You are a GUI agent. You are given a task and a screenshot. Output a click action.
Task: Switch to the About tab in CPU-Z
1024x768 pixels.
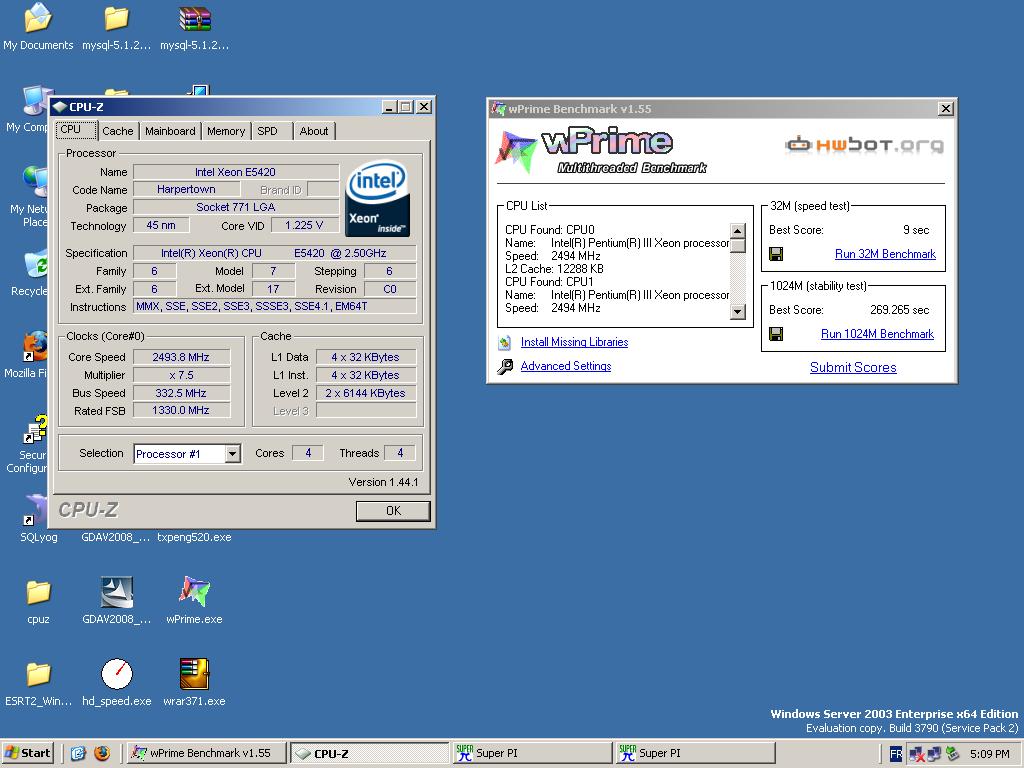(313, 131)
